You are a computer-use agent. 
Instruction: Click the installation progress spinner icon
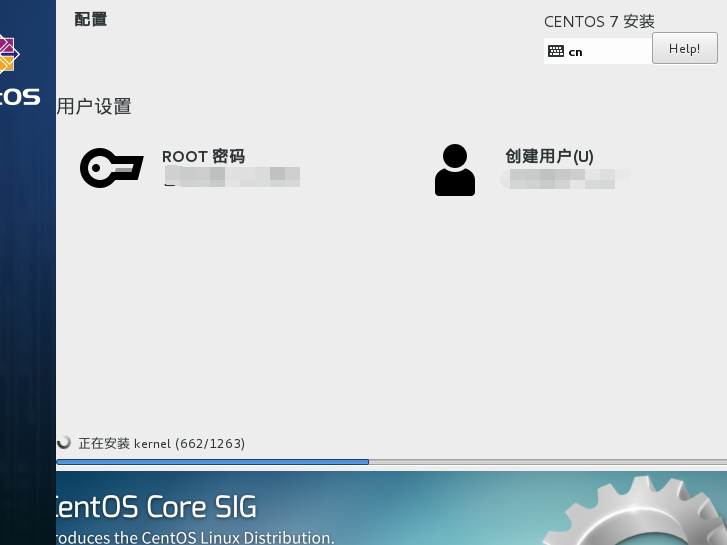pos(64,442)
